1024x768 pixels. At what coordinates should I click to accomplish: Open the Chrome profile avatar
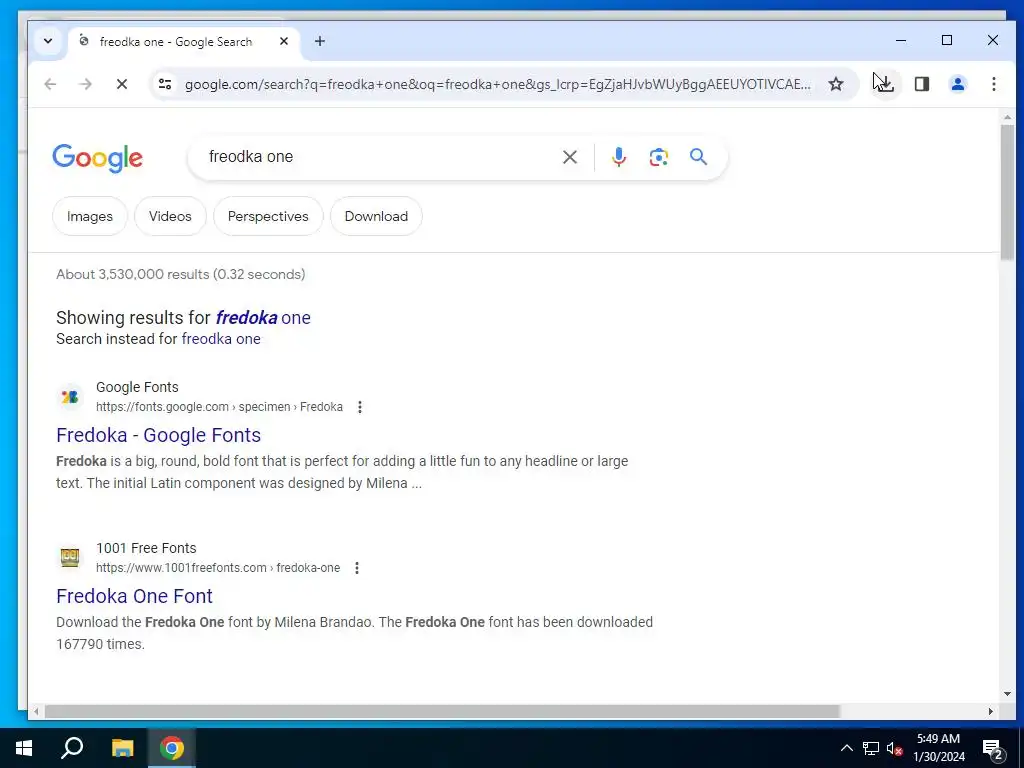click(x=957, y=84)
